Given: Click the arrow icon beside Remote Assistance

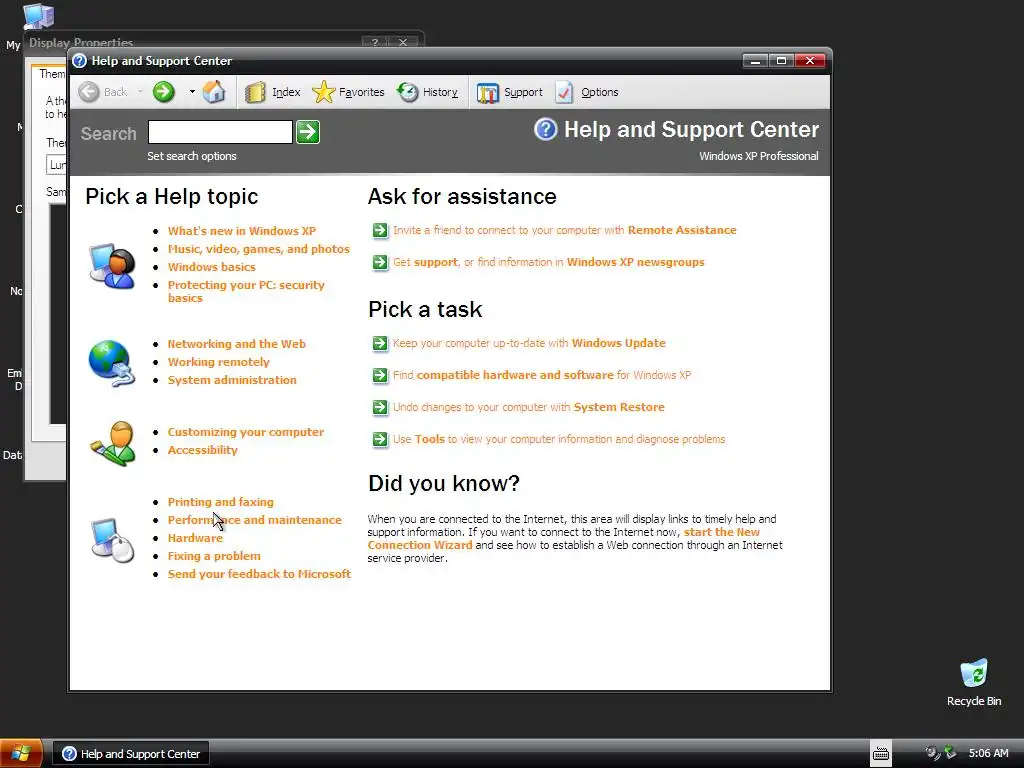Looking at the screenshot, I should coord(380,230).
